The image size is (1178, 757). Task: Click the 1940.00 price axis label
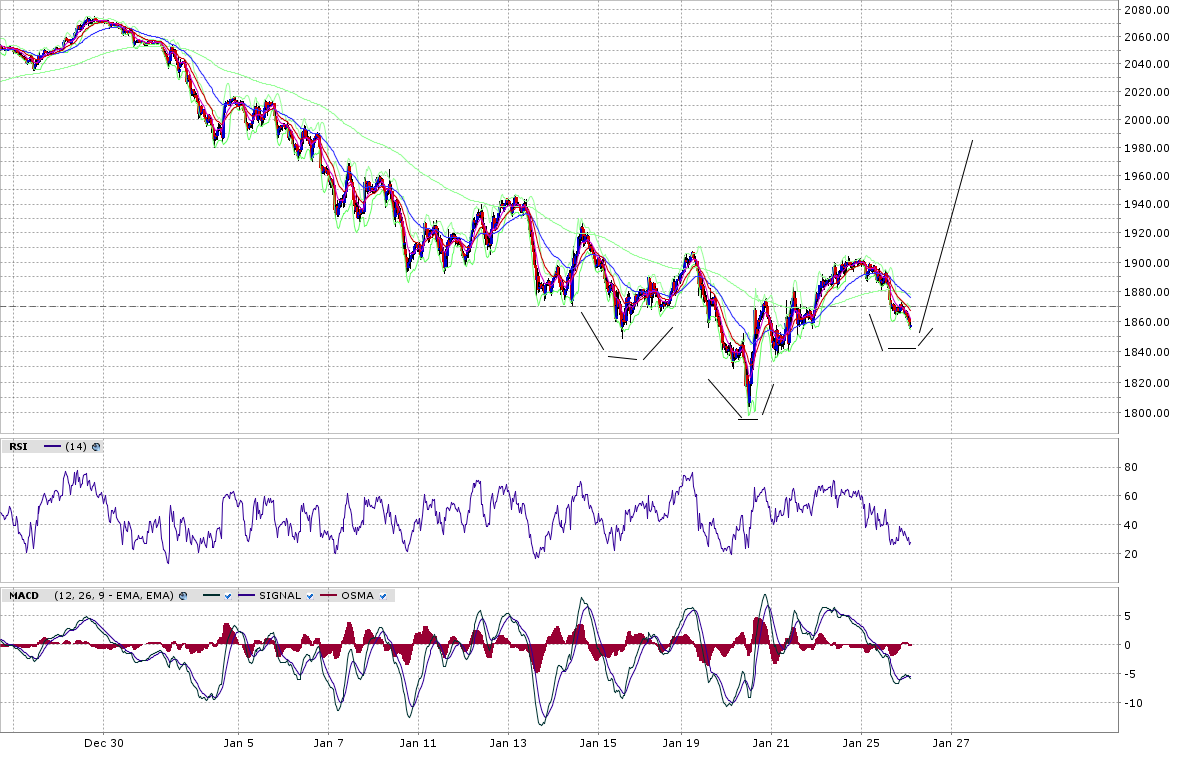(x=1146, y=204)
